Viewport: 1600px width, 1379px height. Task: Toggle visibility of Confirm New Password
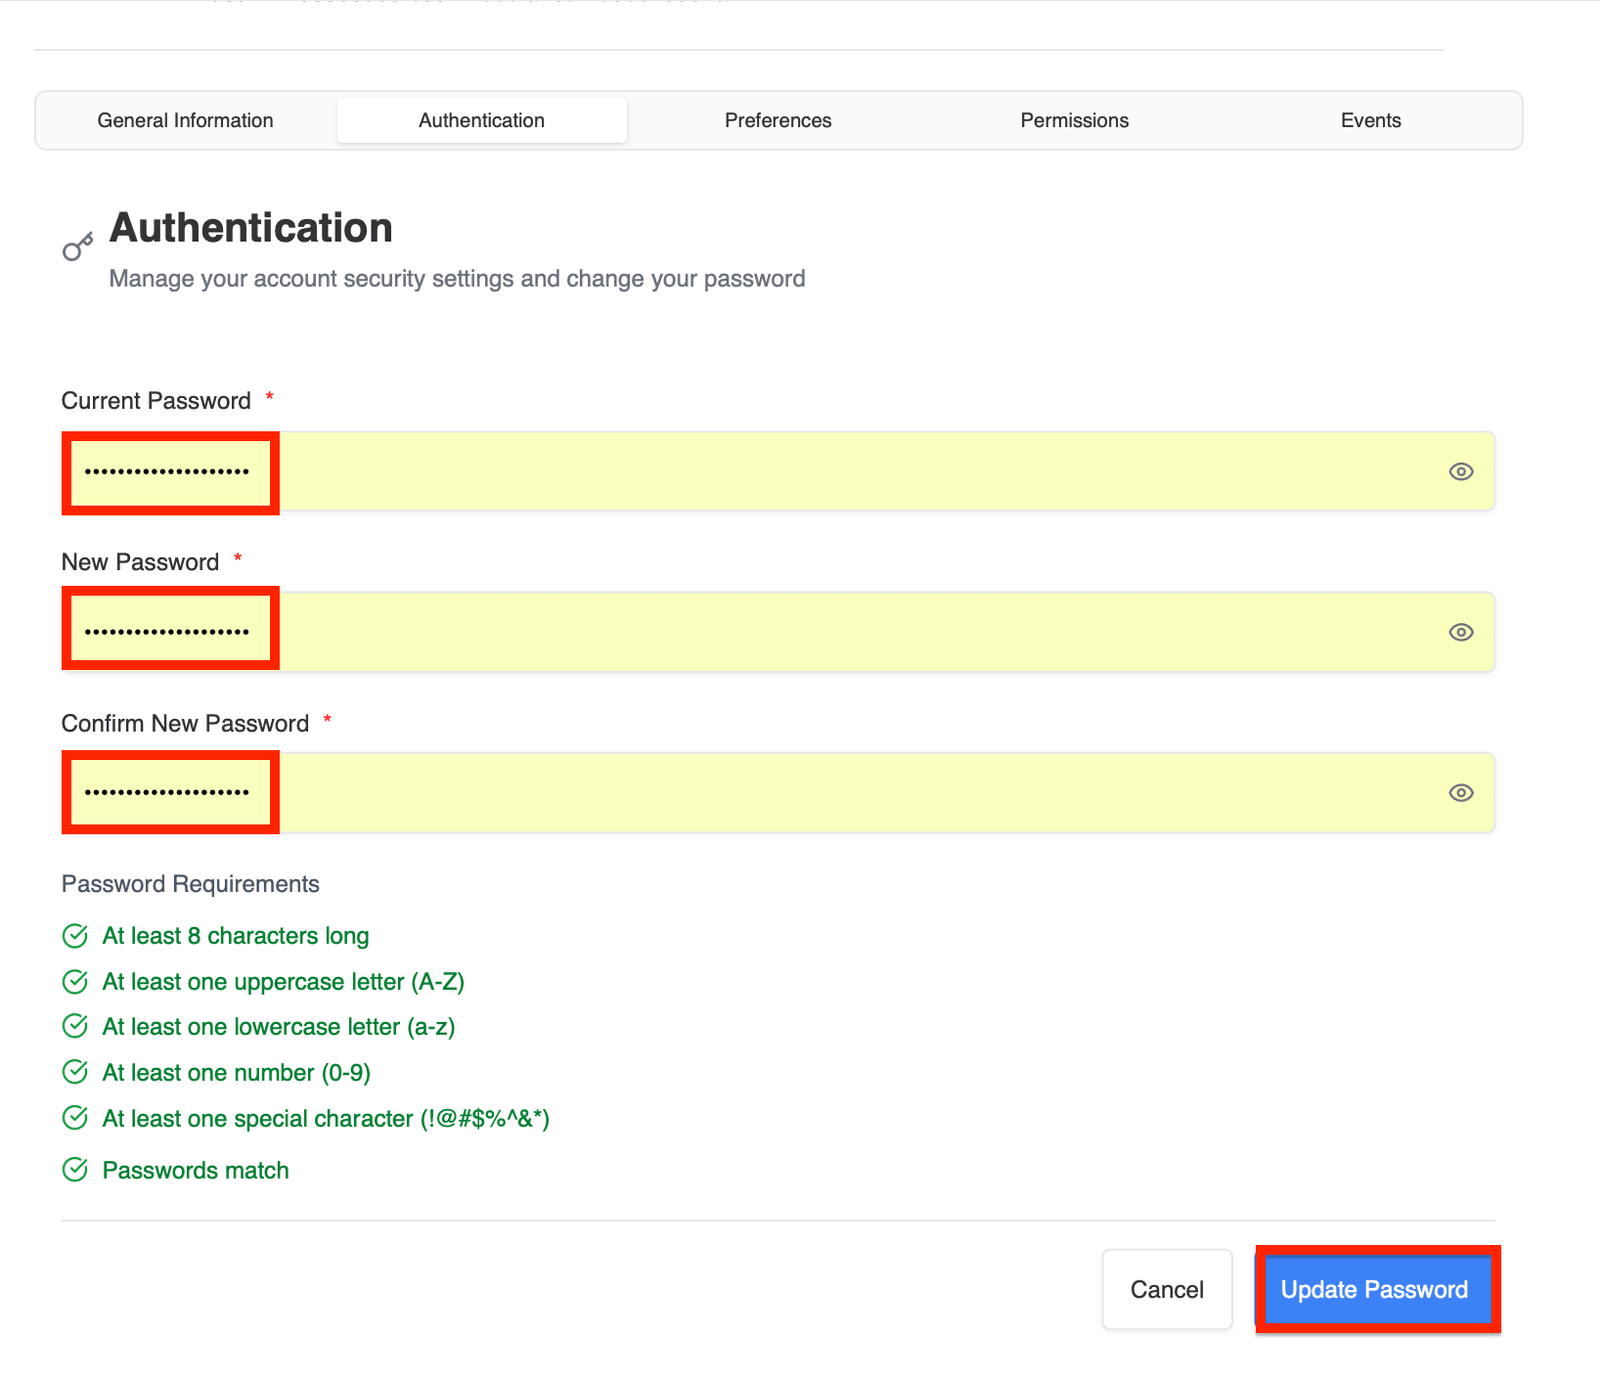pyautogui.click(x=1461, y=793)
